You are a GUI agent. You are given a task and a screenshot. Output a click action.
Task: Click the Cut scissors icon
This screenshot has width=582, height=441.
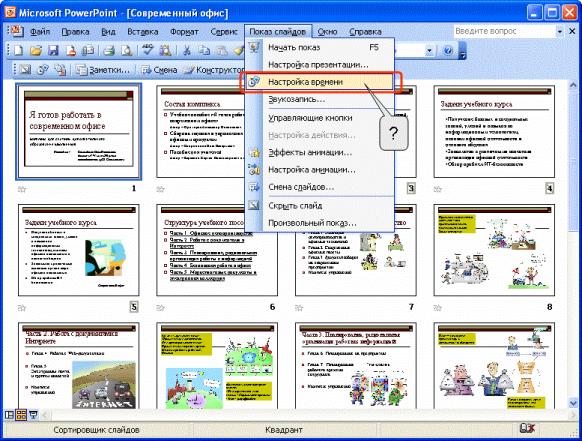pyautogui.click(x=187, y=50)
